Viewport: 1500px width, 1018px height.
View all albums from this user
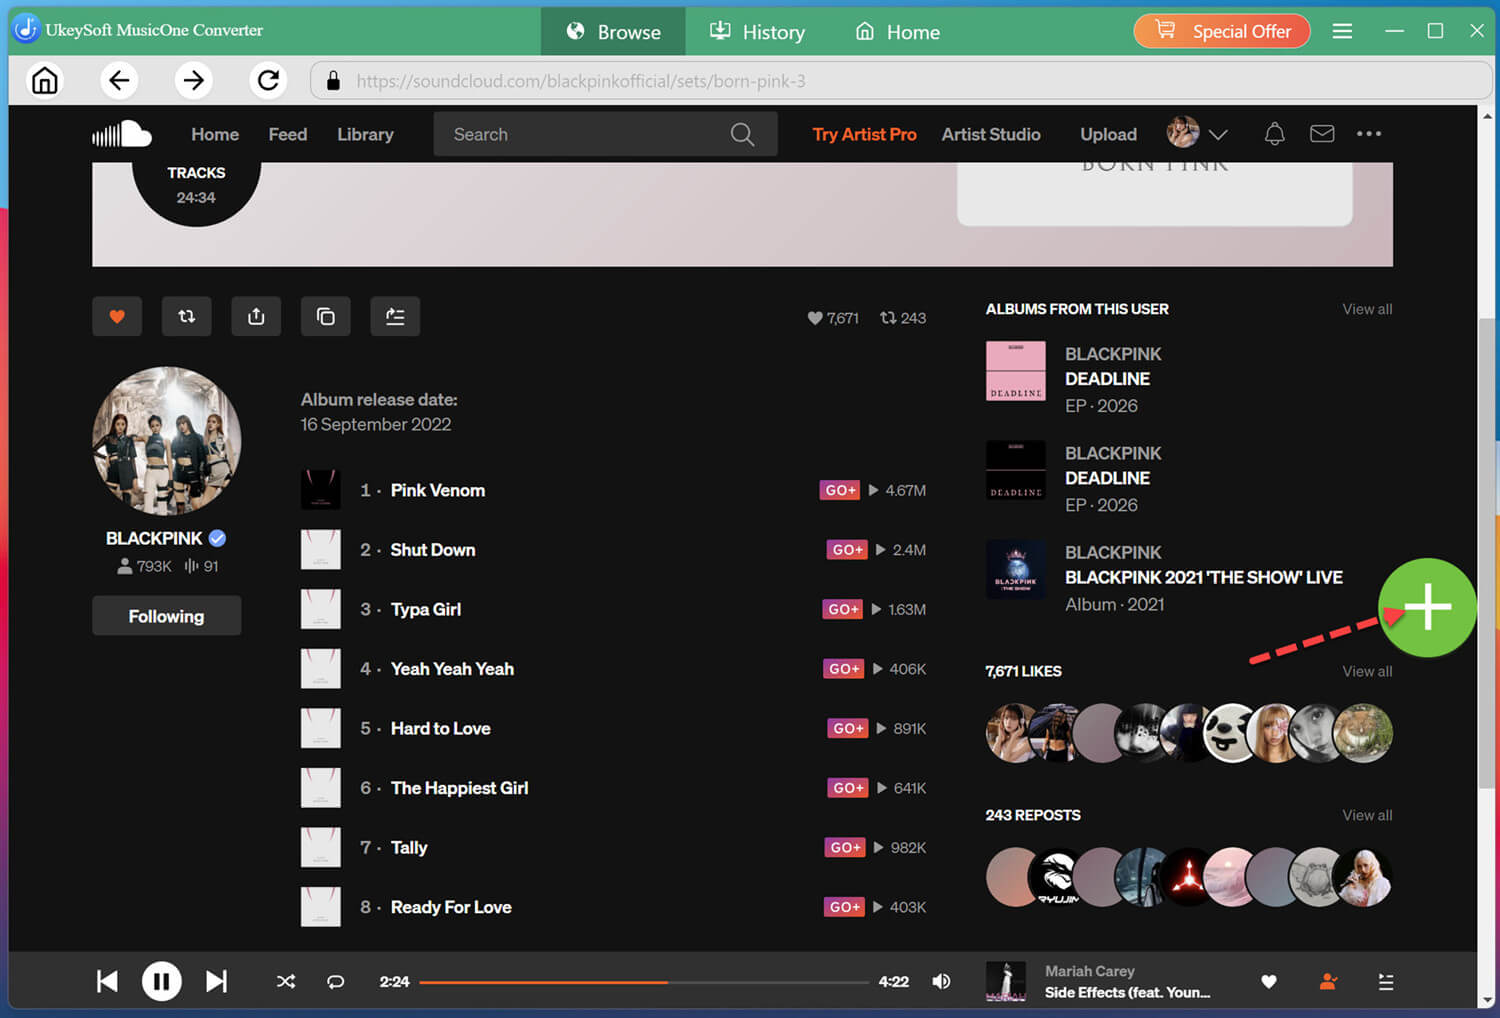1367,309
